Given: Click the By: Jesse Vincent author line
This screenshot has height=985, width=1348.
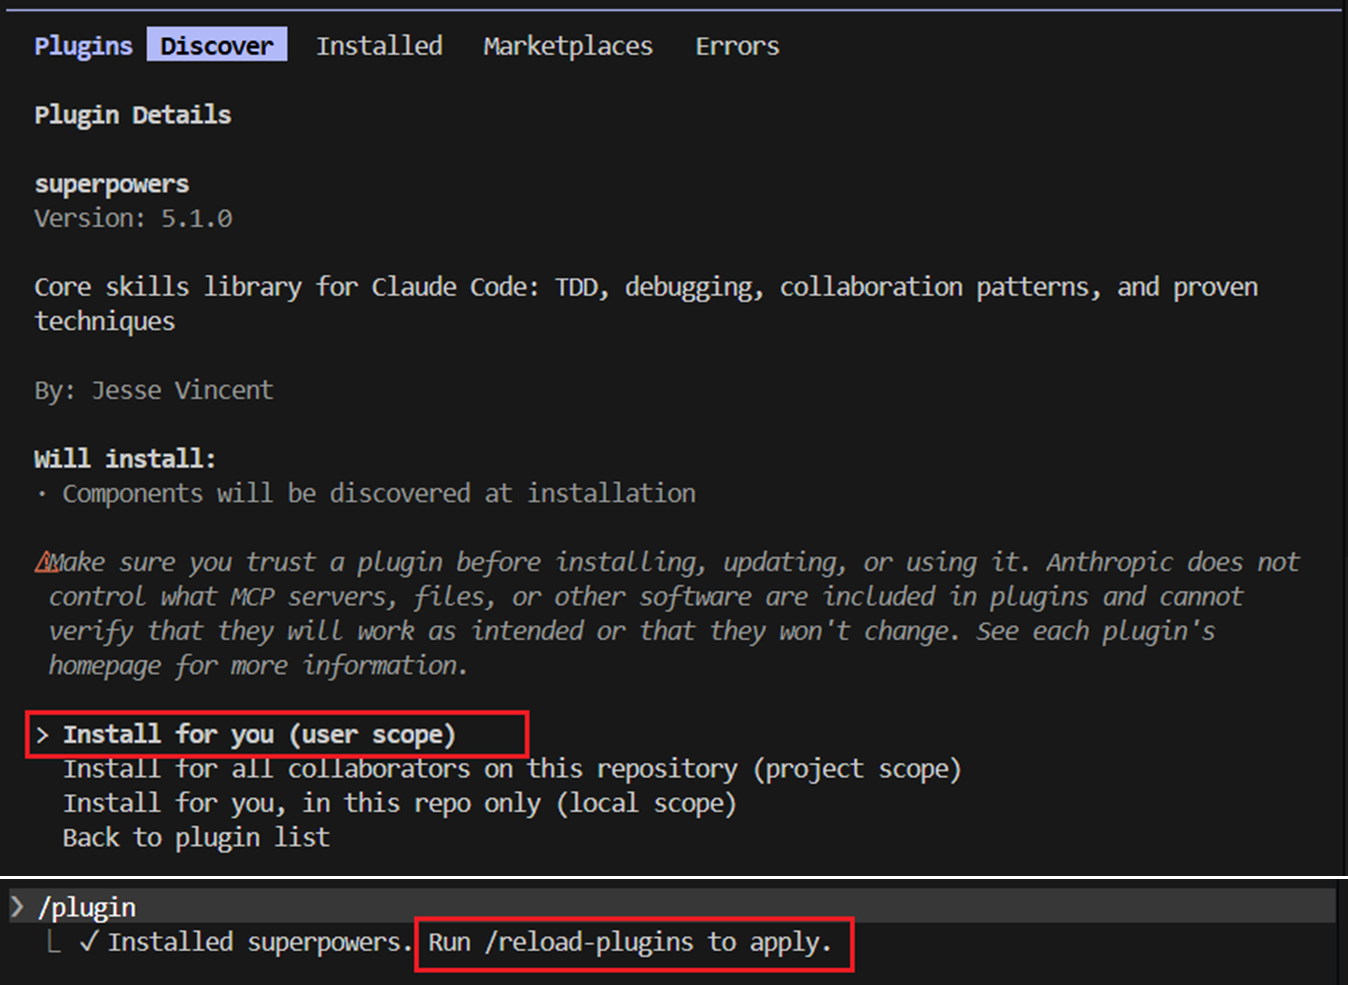Looking at the screenshot, I should coord(153,390).
